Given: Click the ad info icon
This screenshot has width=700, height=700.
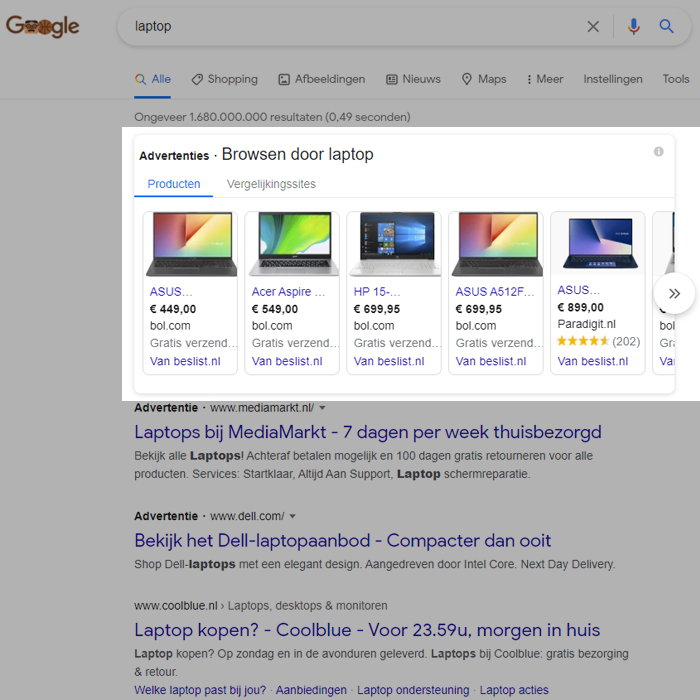Looking at the screenshot, I should pos(658,152).
